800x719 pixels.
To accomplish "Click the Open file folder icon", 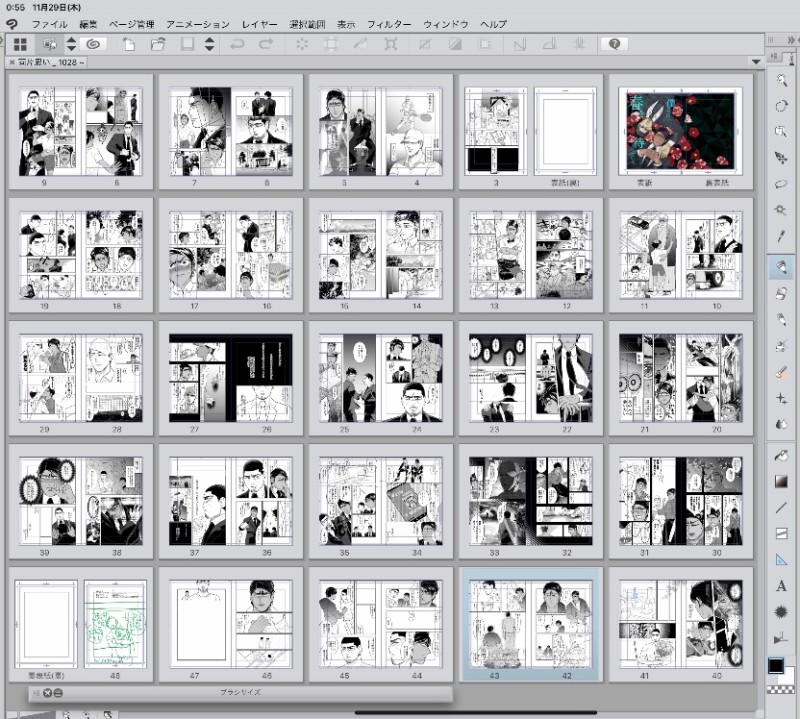I will [x=158, y=44].
